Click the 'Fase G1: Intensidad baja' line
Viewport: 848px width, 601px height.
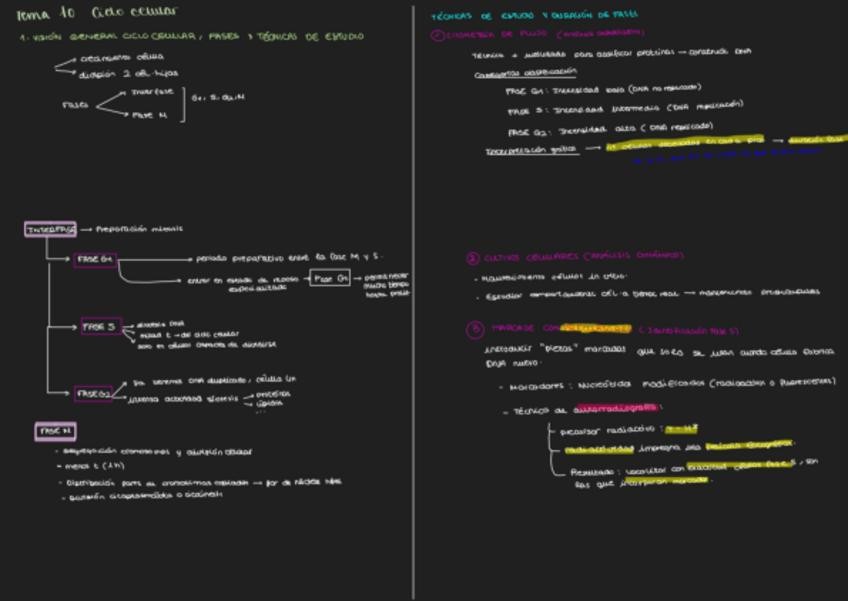click(603, 89)
